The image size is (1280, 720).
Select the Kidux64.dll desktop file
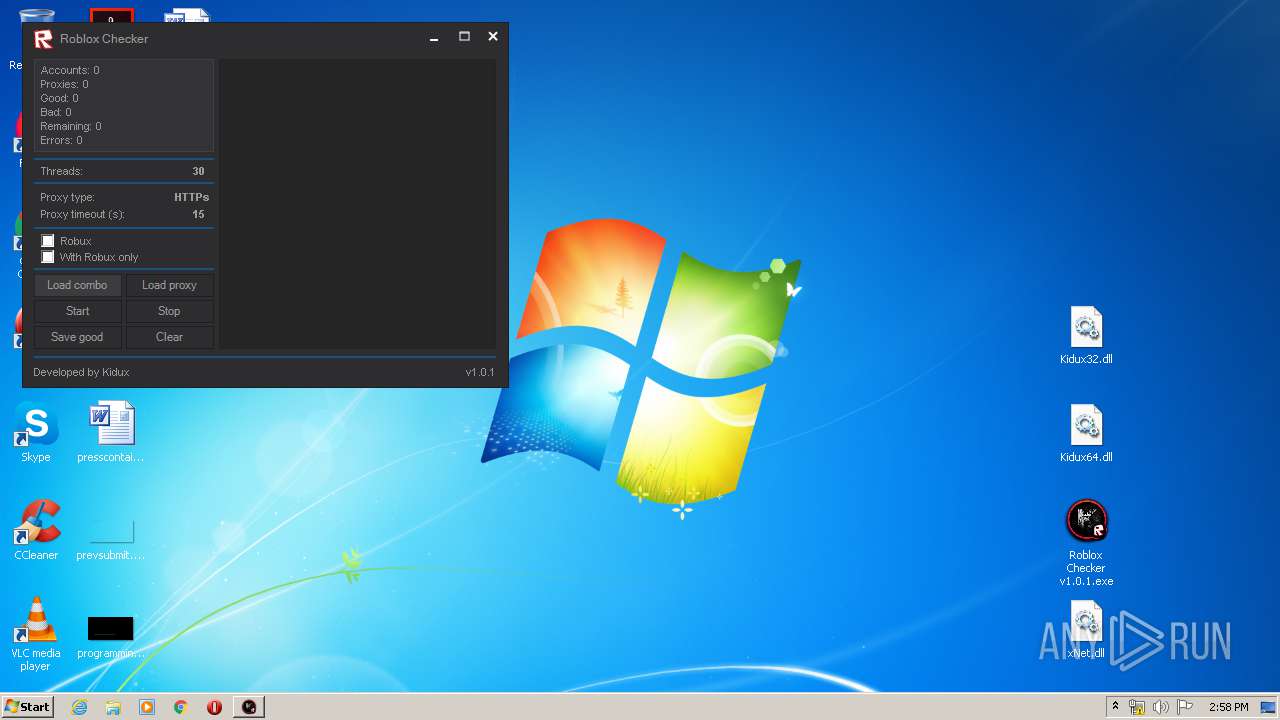1086,434
